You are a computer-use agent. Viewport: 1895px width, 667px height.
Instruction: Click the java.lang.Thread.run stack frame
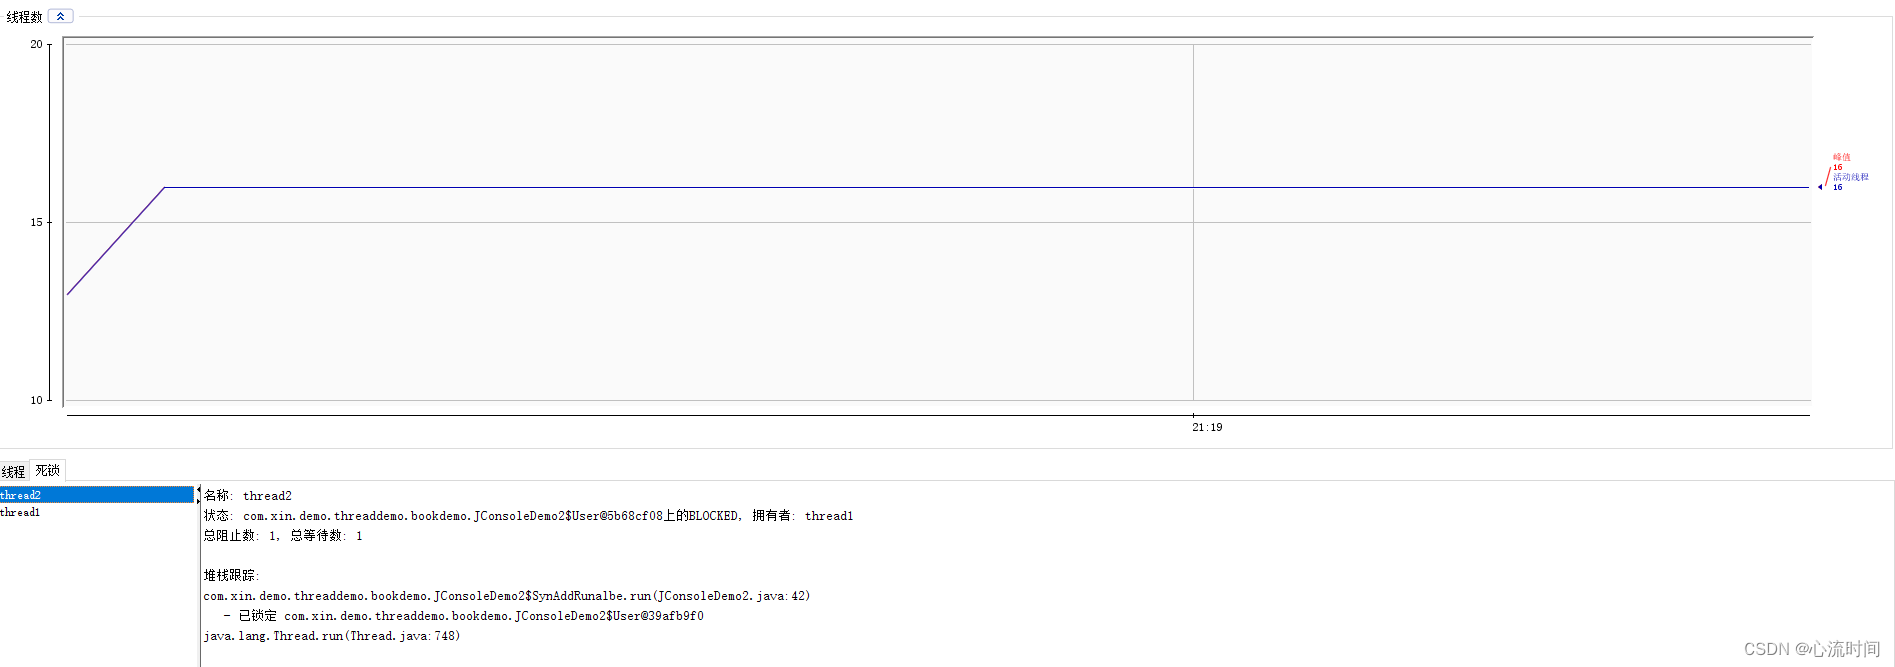point(332,636)
